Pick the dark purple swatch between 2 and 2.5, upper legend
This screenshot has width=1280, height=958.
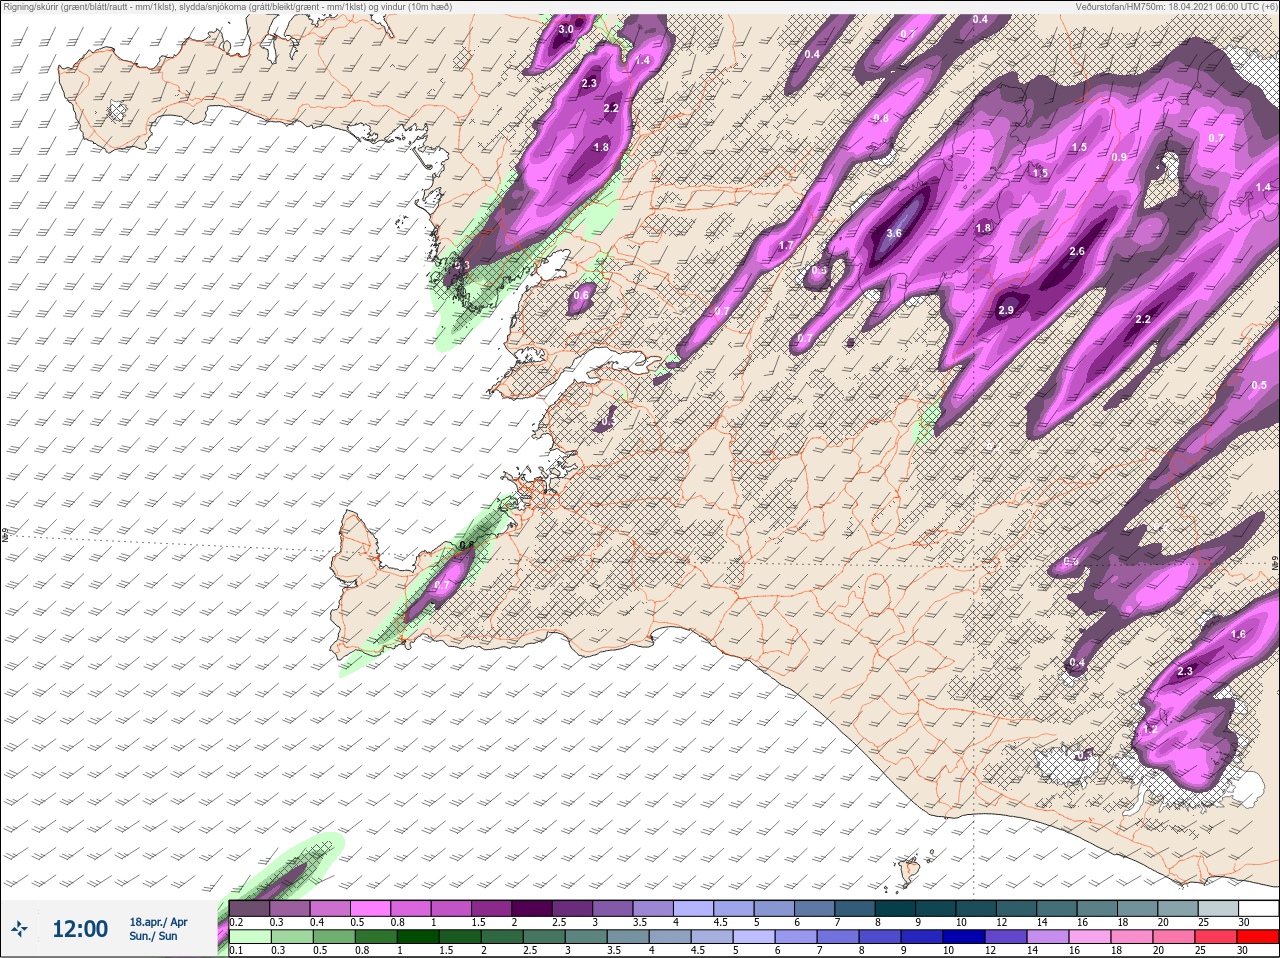click(x=534, y=908)
